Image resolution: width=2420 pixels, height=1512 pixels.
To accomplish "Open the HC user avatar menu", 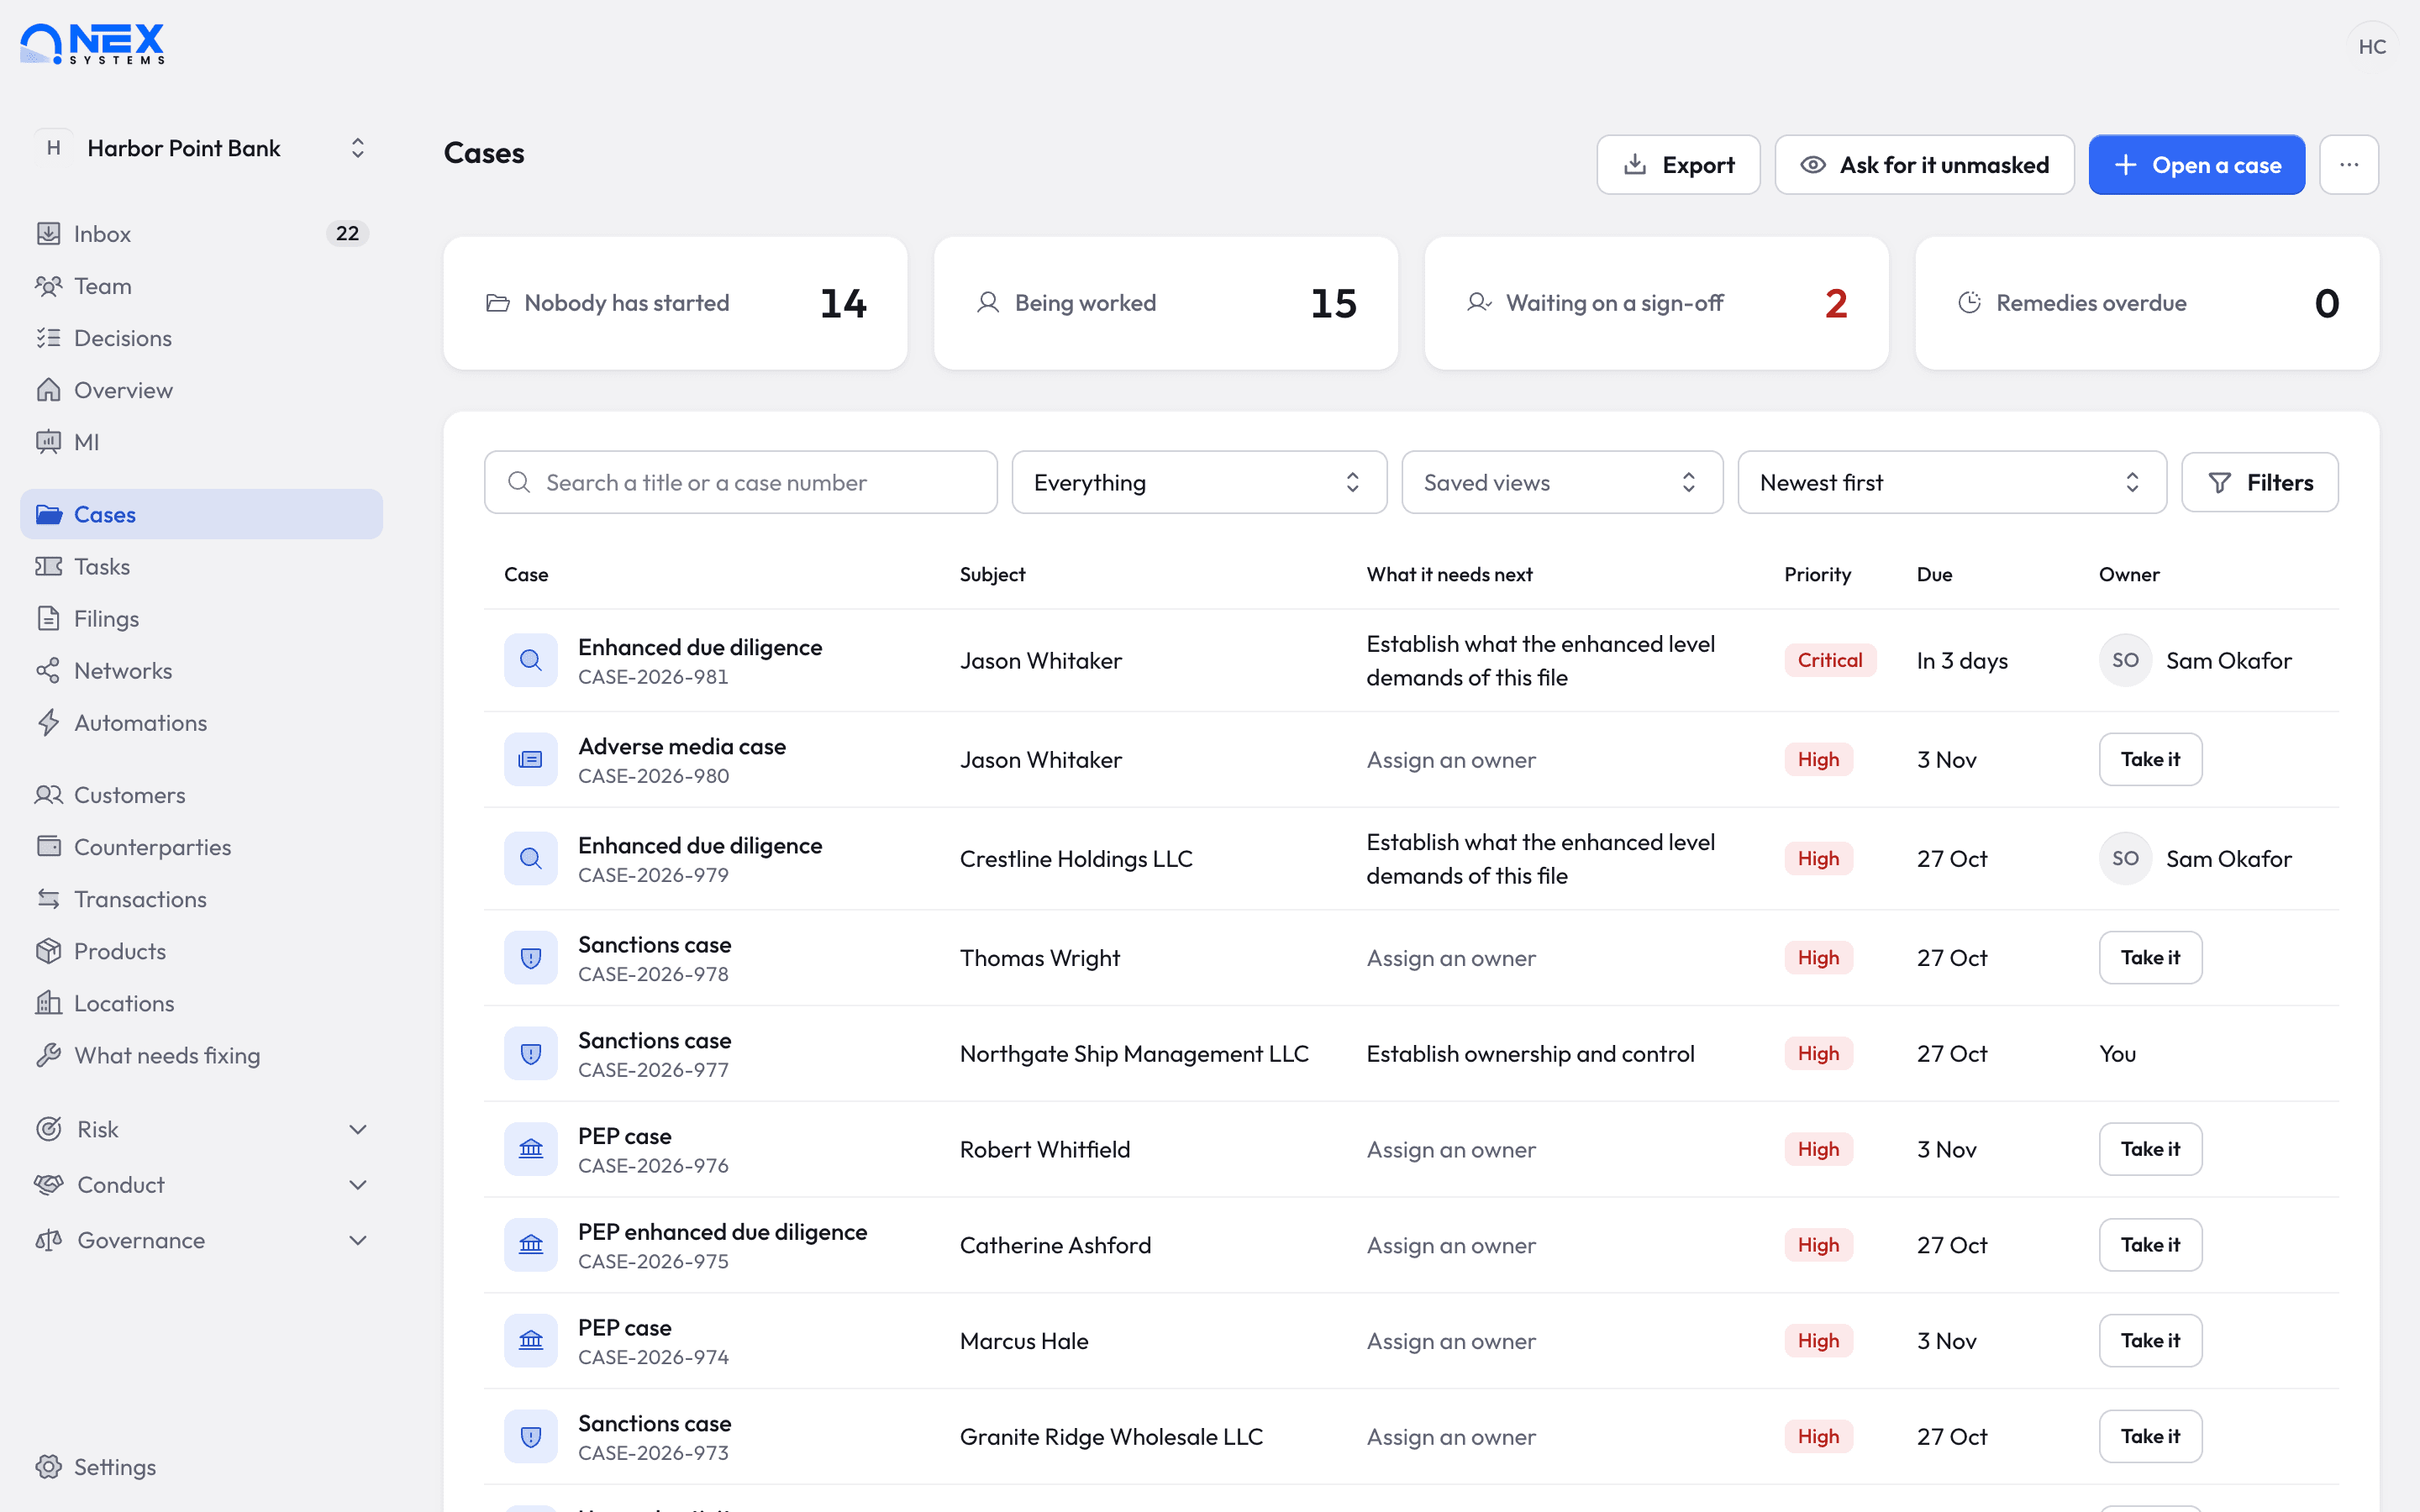I will pos(2372,46).
